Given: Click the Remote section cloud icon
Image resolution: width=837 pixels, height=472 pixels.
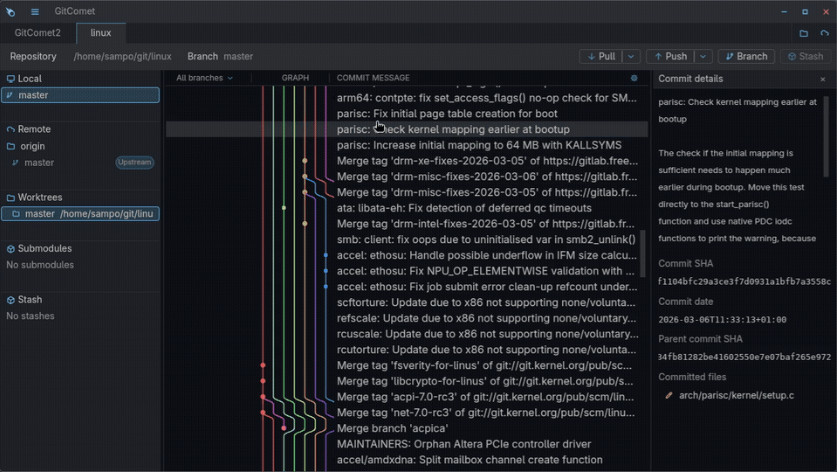Looking at the screenshot, I should [x=11, y=129].
